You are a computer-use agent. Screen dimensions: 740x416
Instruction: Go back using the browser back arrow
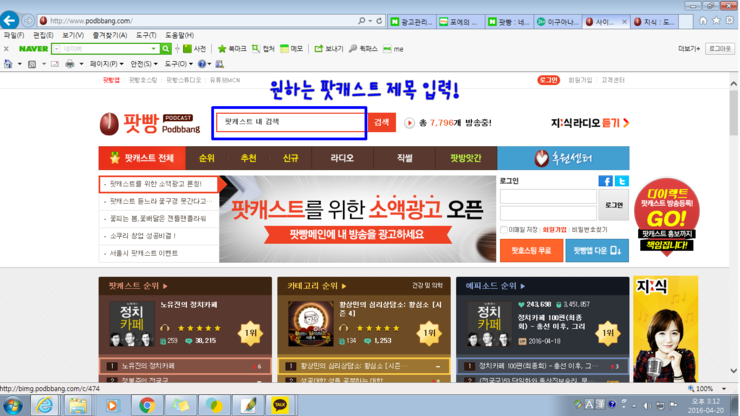tap(9, 20)
